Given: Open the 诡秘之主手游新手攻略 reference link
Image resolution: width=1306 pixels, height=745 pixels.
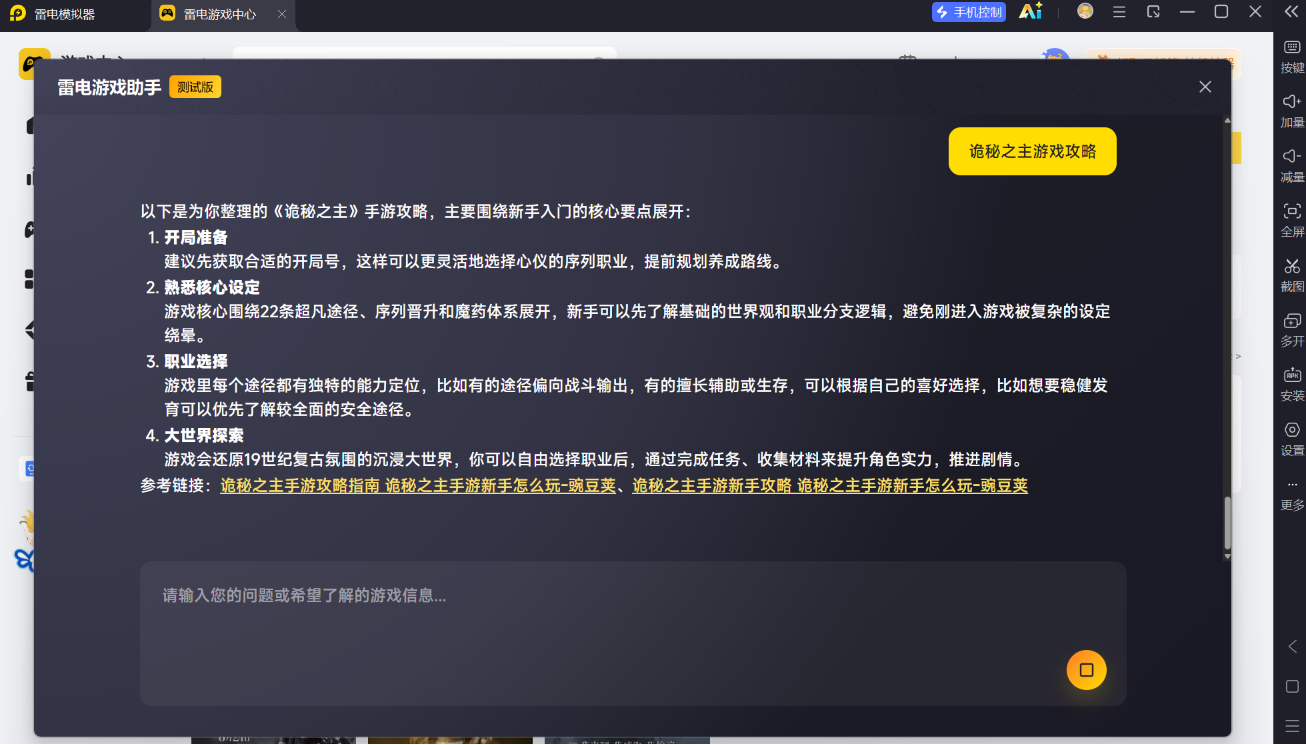Looking at the screenshot, I should click(830, 486).
